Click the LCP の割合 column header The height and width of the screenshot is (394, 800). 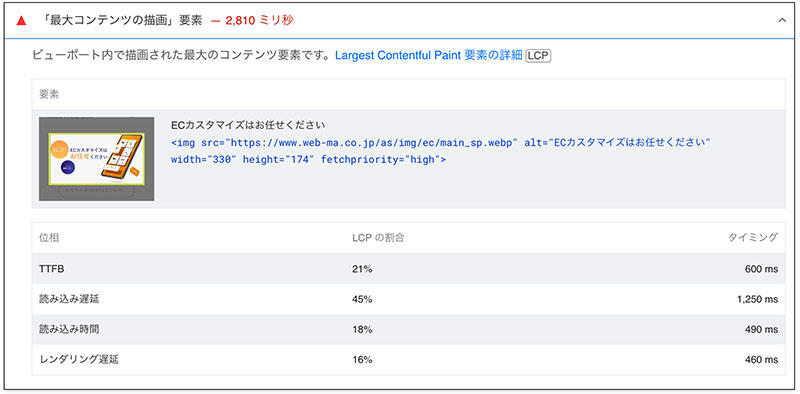tap(379, 237)
